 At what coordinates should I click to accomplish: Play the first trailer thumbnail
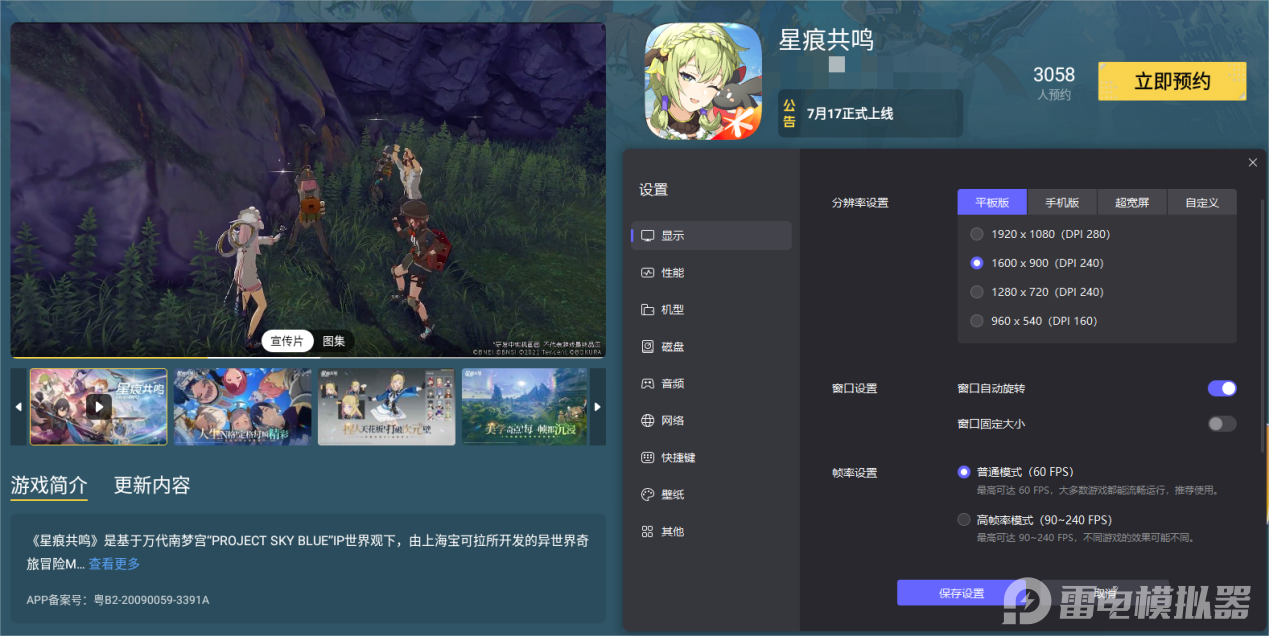(98, 407)
